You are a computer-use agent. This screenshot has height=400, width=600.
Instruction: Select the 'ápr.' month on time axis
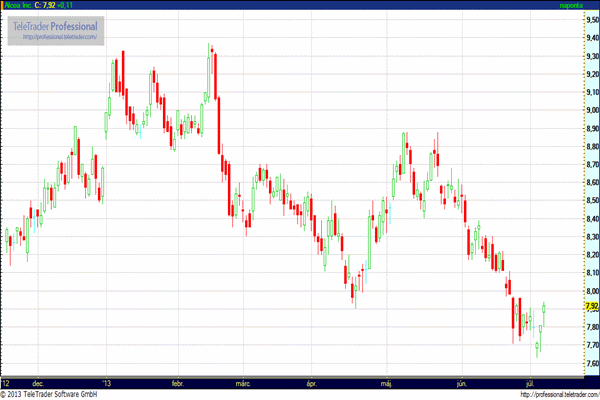tap(311, 383)
